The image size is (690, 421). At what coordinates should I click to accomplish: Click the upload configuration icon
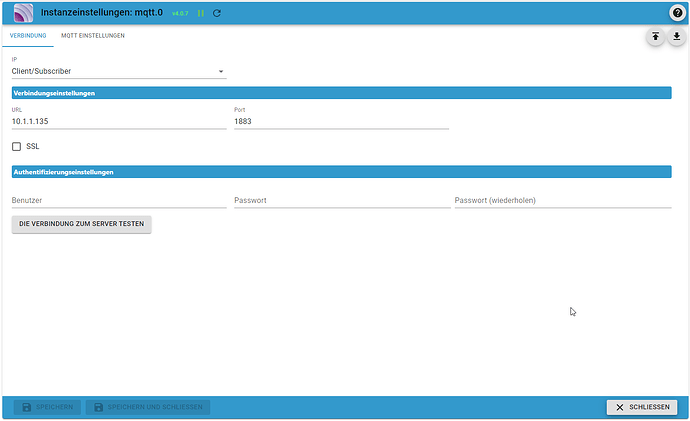(655, 36)
